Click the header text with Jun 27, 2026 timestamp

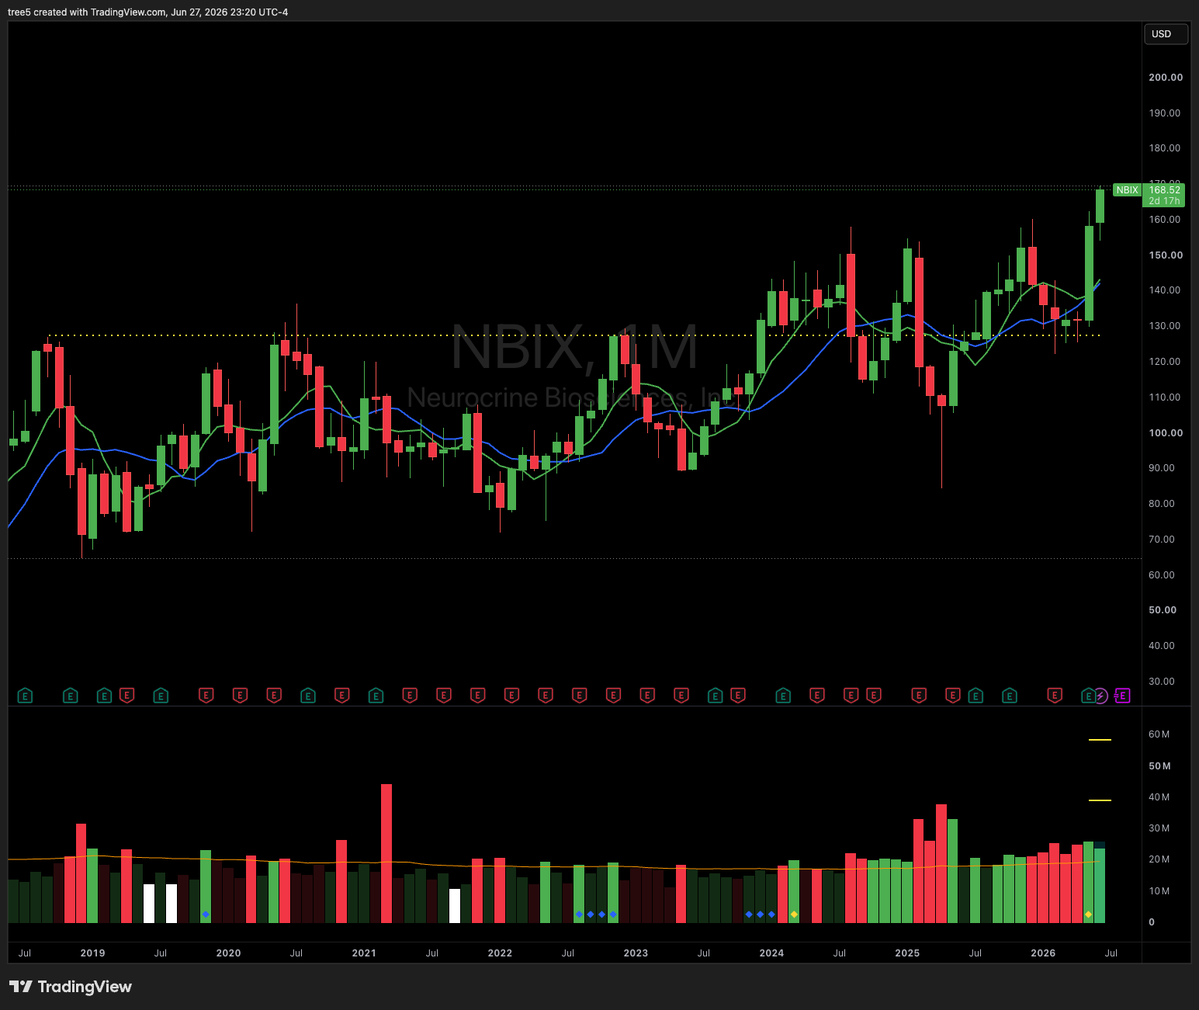[x=148, y=11]
